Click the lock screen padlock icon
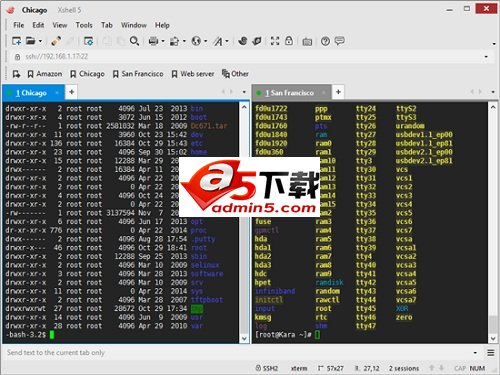 (x=289, y=41)
